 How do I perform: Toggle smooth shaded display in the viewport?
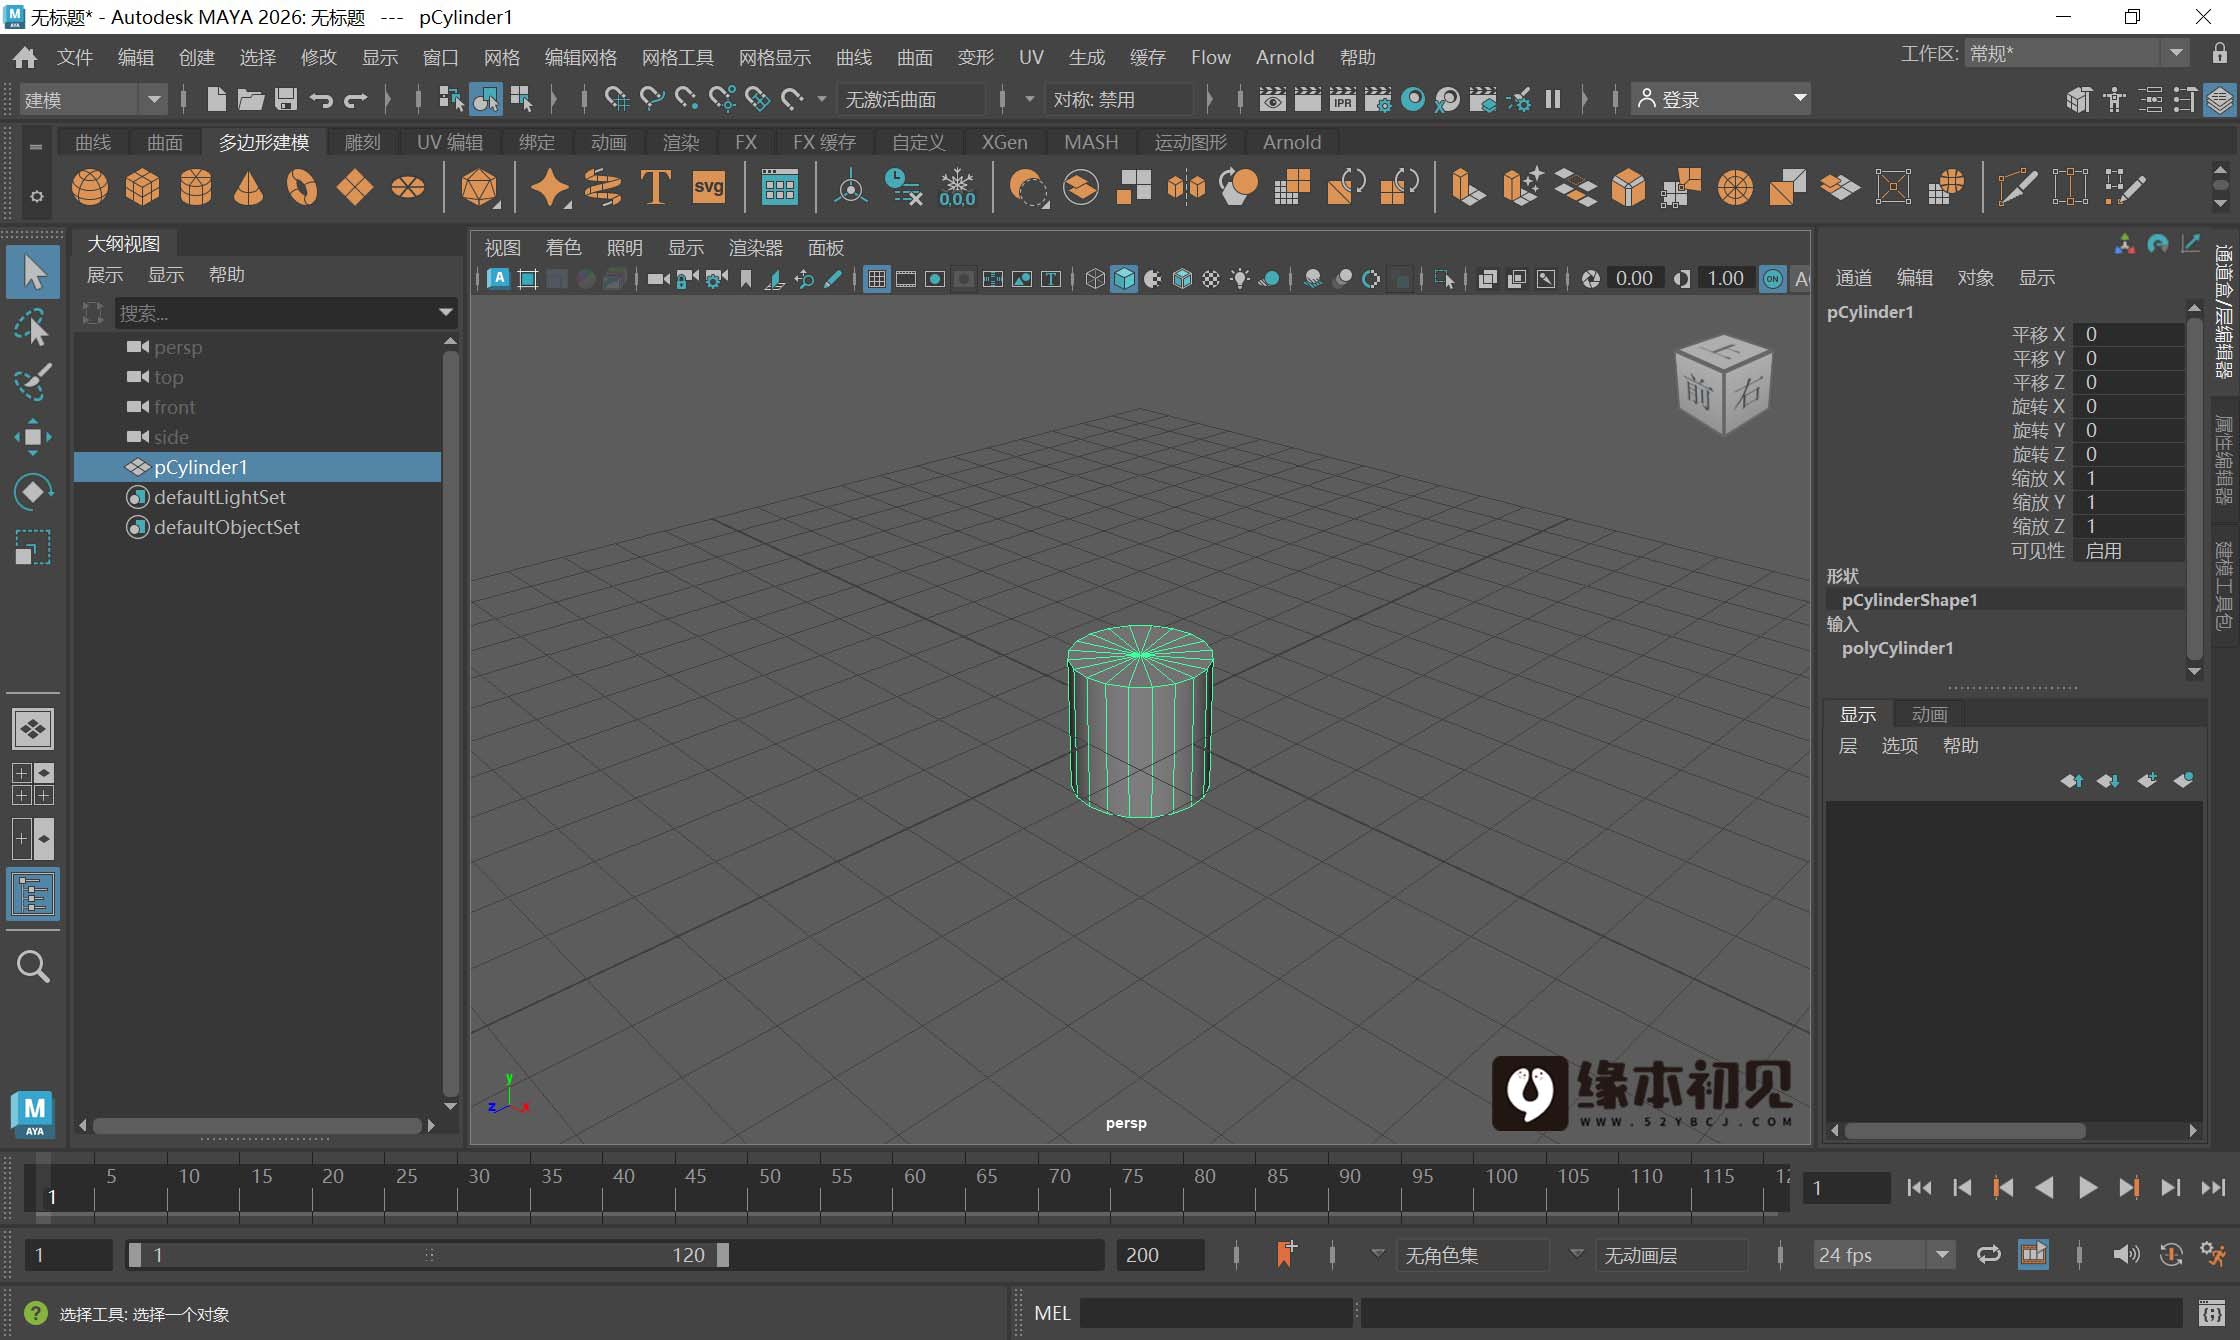(x=1123, y=279)
